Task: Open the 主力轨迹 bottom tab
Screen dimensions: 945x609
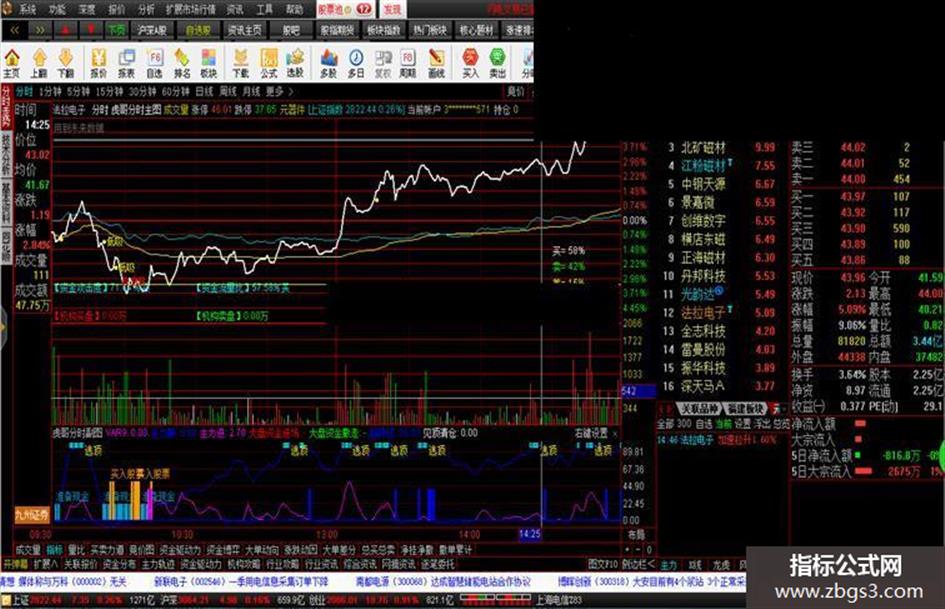Action: point(159,565)
